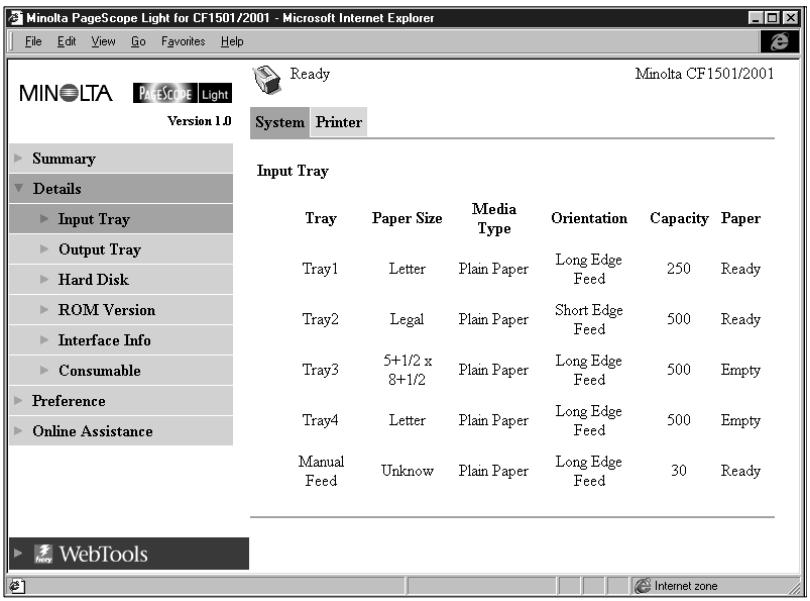810x601 pixels.
Task: Click the Internet Explorer logo in menu bar
Action: pyautogui.click(x=780, y=41)
